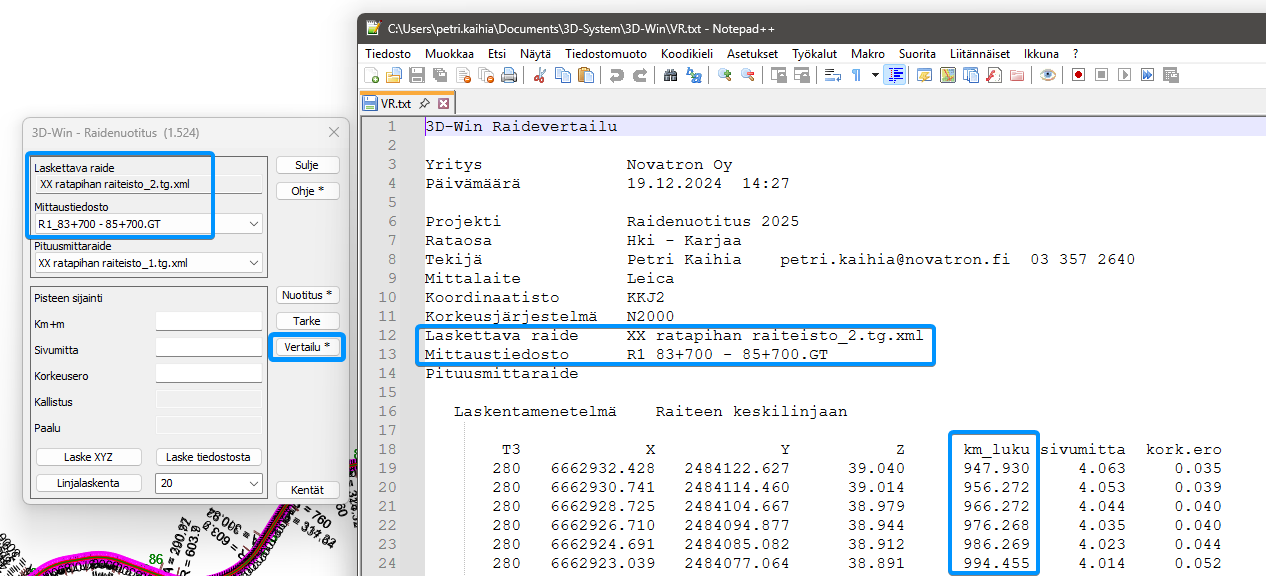
Task: Click the Cut scissors icon
Action: pos(540,75)
